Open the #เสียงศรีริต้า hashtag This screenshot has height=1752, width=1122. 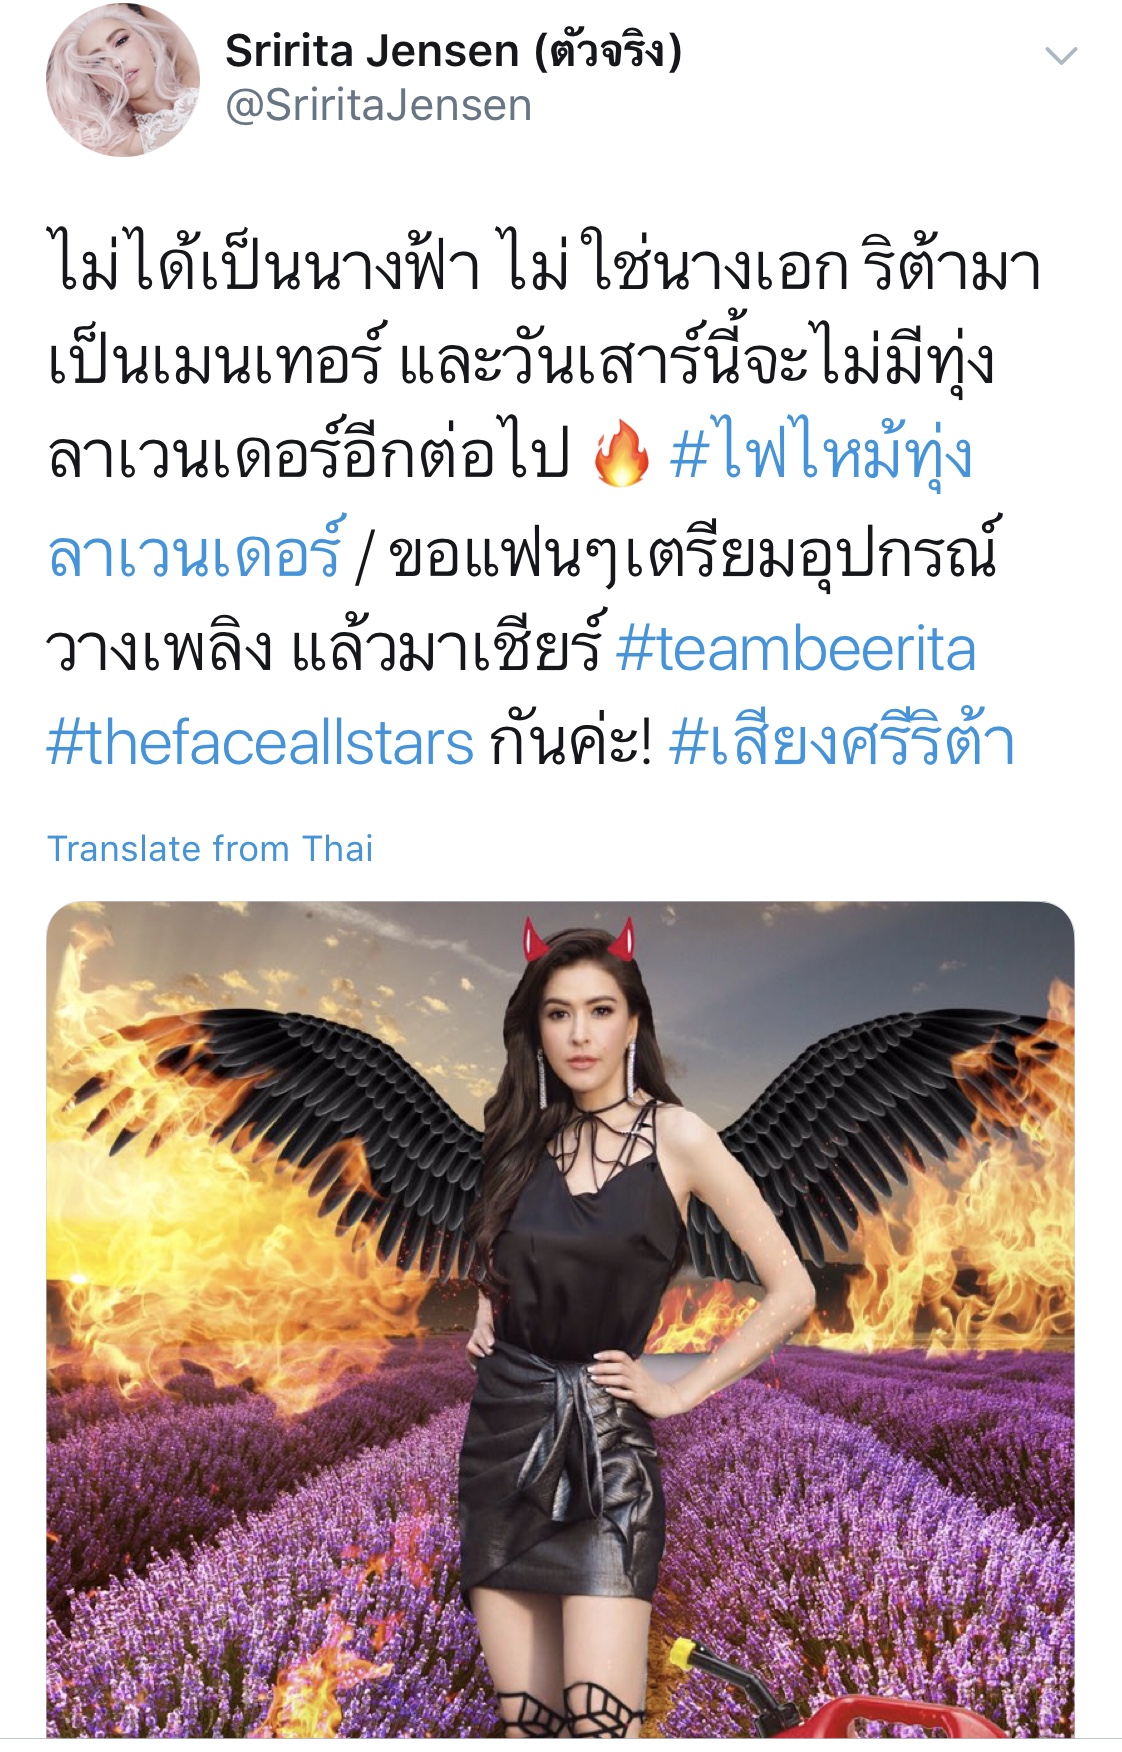point(843,743)
